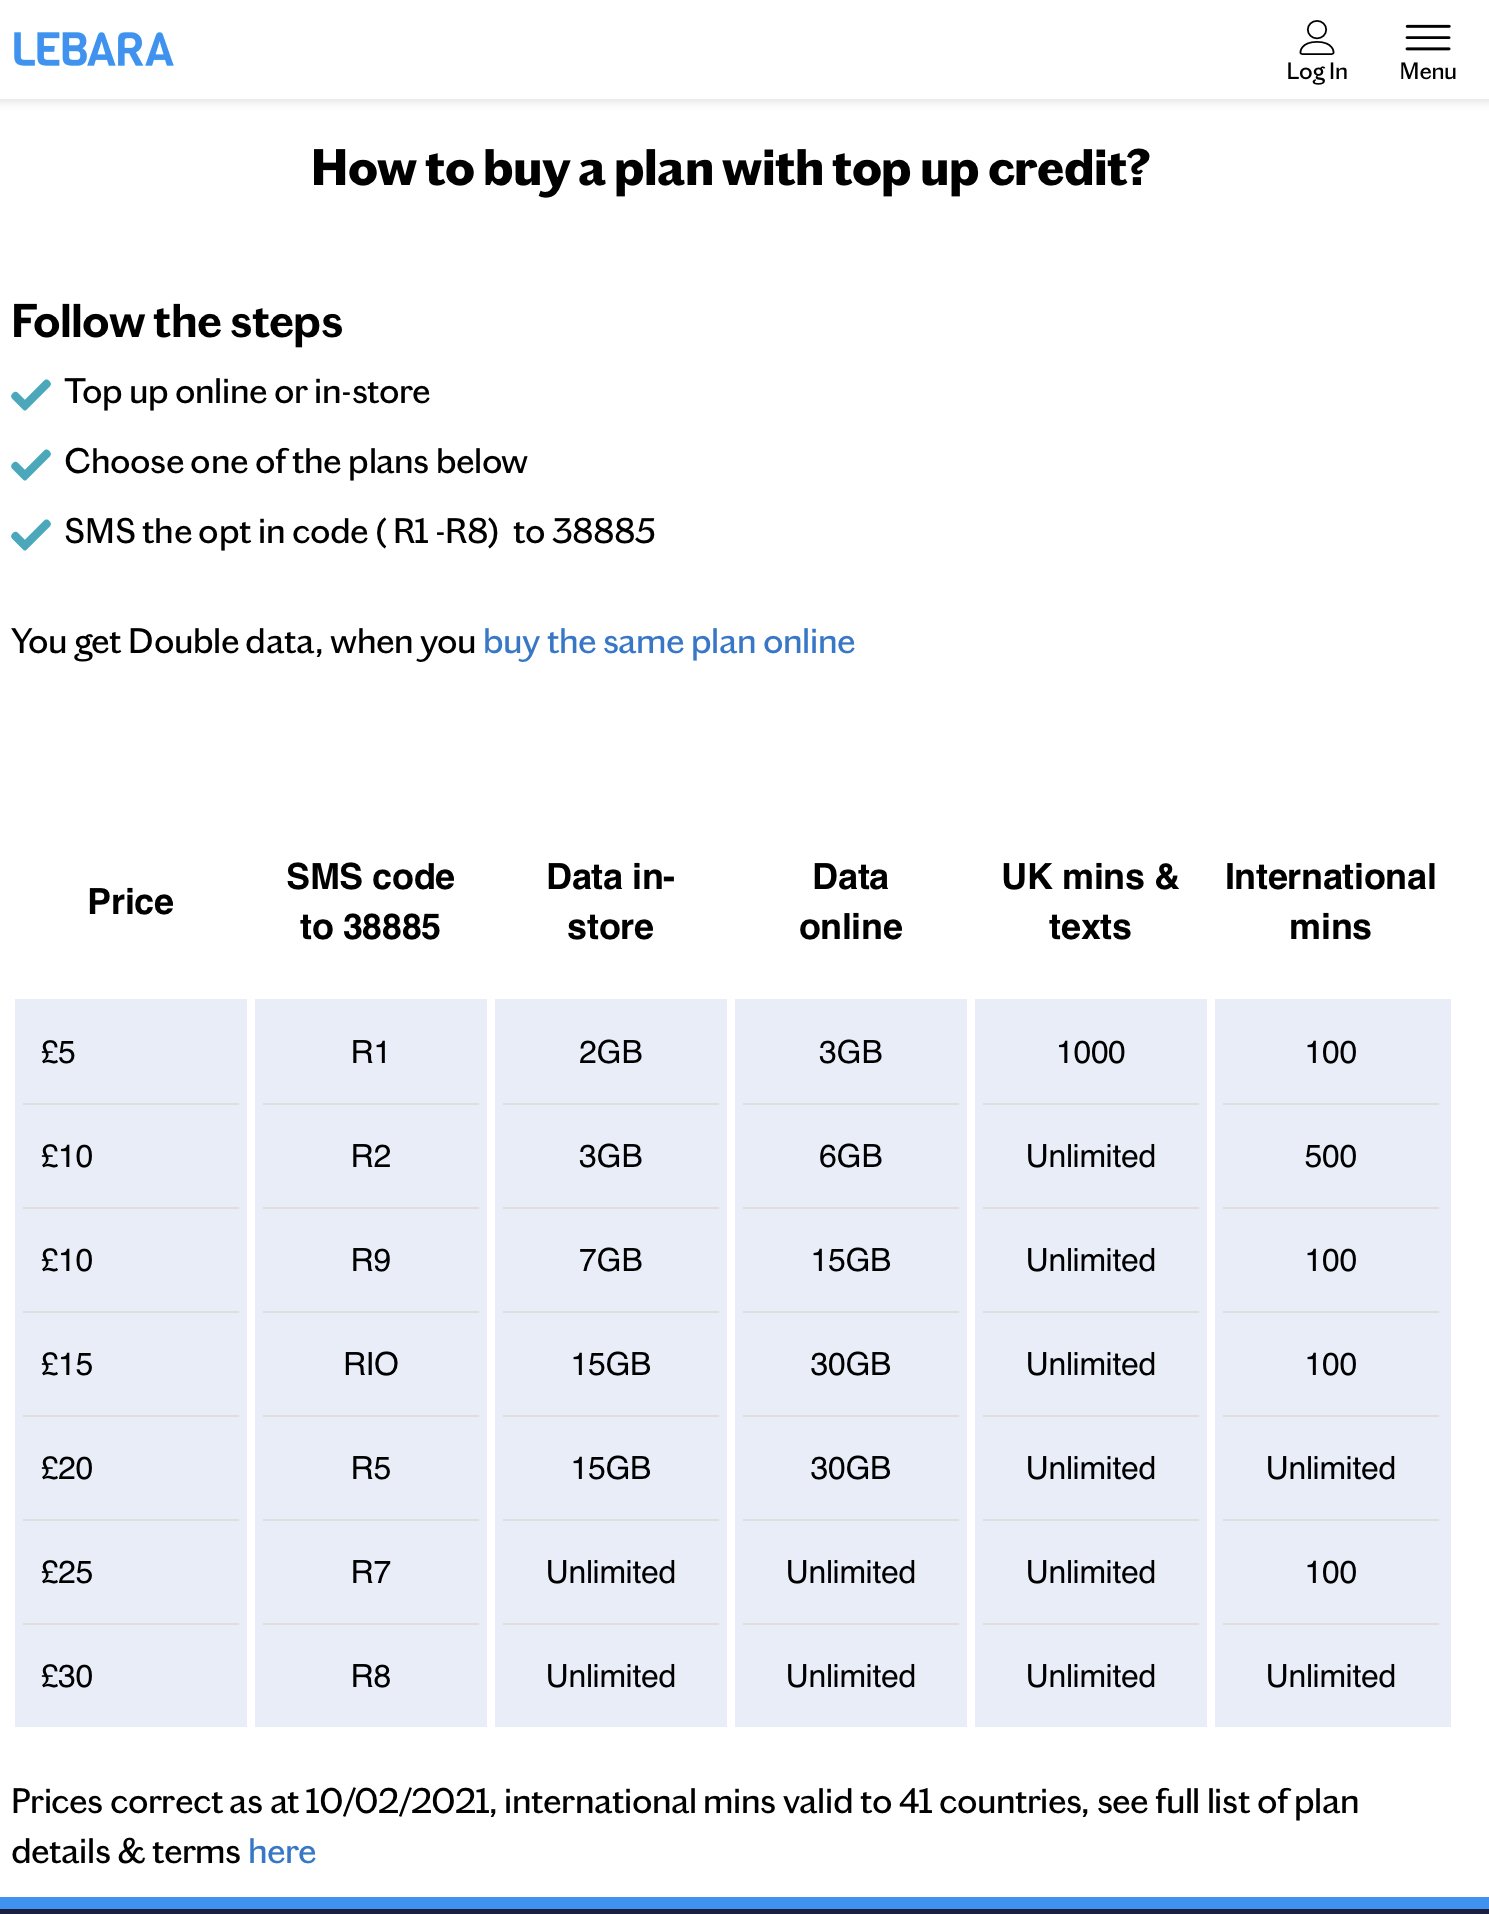
Task: Click the 500 international mins cell
Action: [1333, 1156]
